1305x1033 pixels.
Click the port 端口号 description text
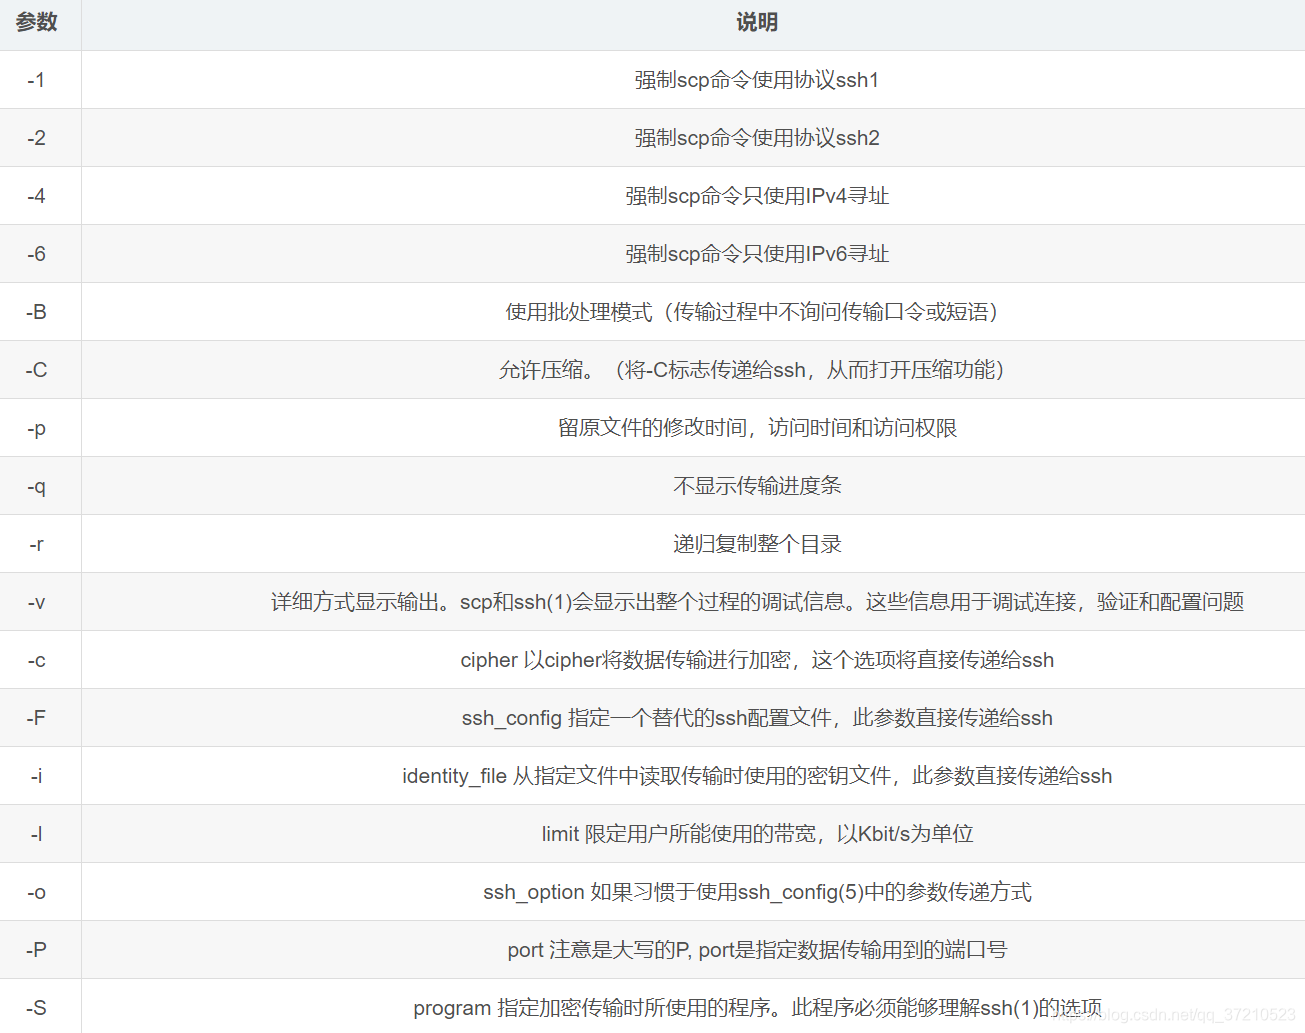[x=757, y=950]
